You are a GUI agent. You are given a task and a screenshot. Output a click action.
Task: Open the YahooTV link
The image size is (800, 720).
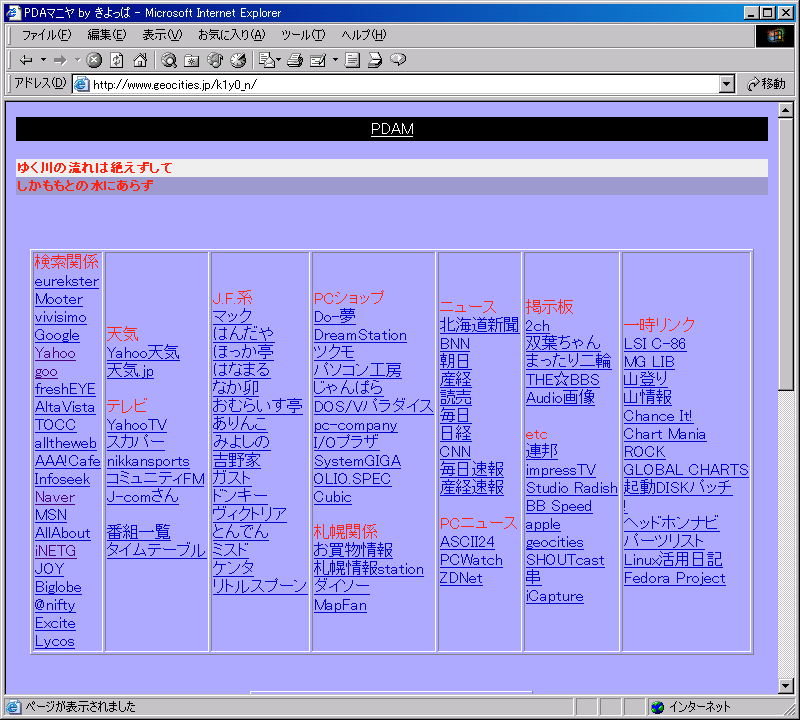[x=137, y=425]
